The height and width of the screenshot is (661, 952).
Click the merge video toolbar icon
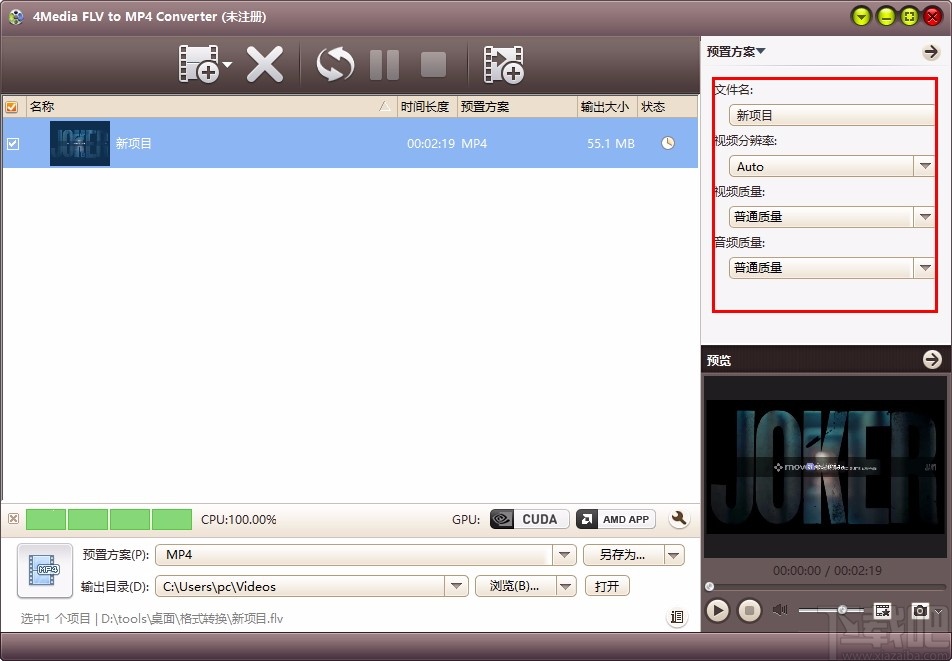click(x=504, y=62)
